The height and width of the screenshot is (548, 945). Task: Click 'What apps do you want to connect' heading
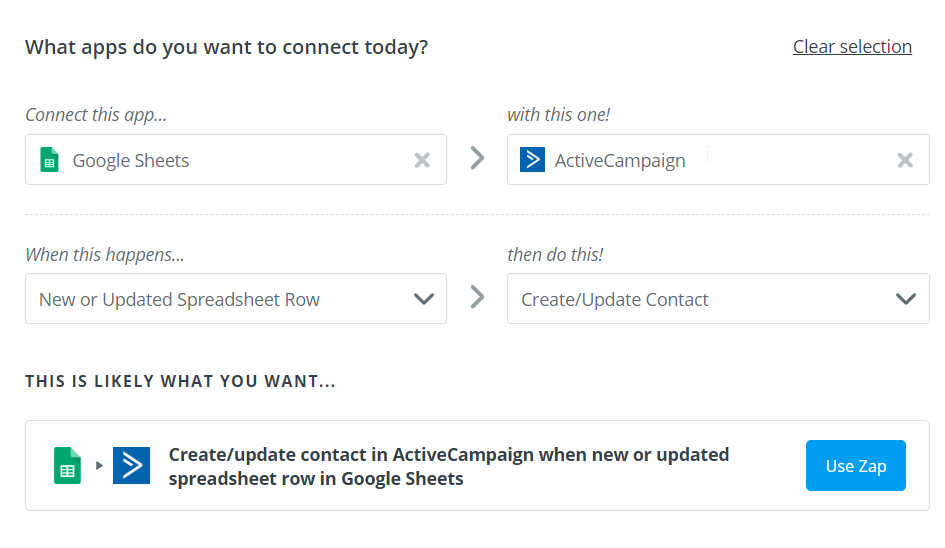pos(226,47)
